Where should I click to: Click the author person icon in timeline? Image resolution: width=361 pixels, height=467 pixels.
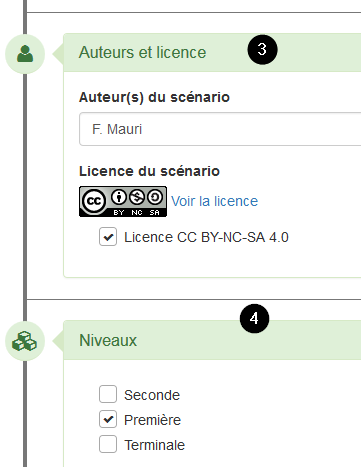25,54
